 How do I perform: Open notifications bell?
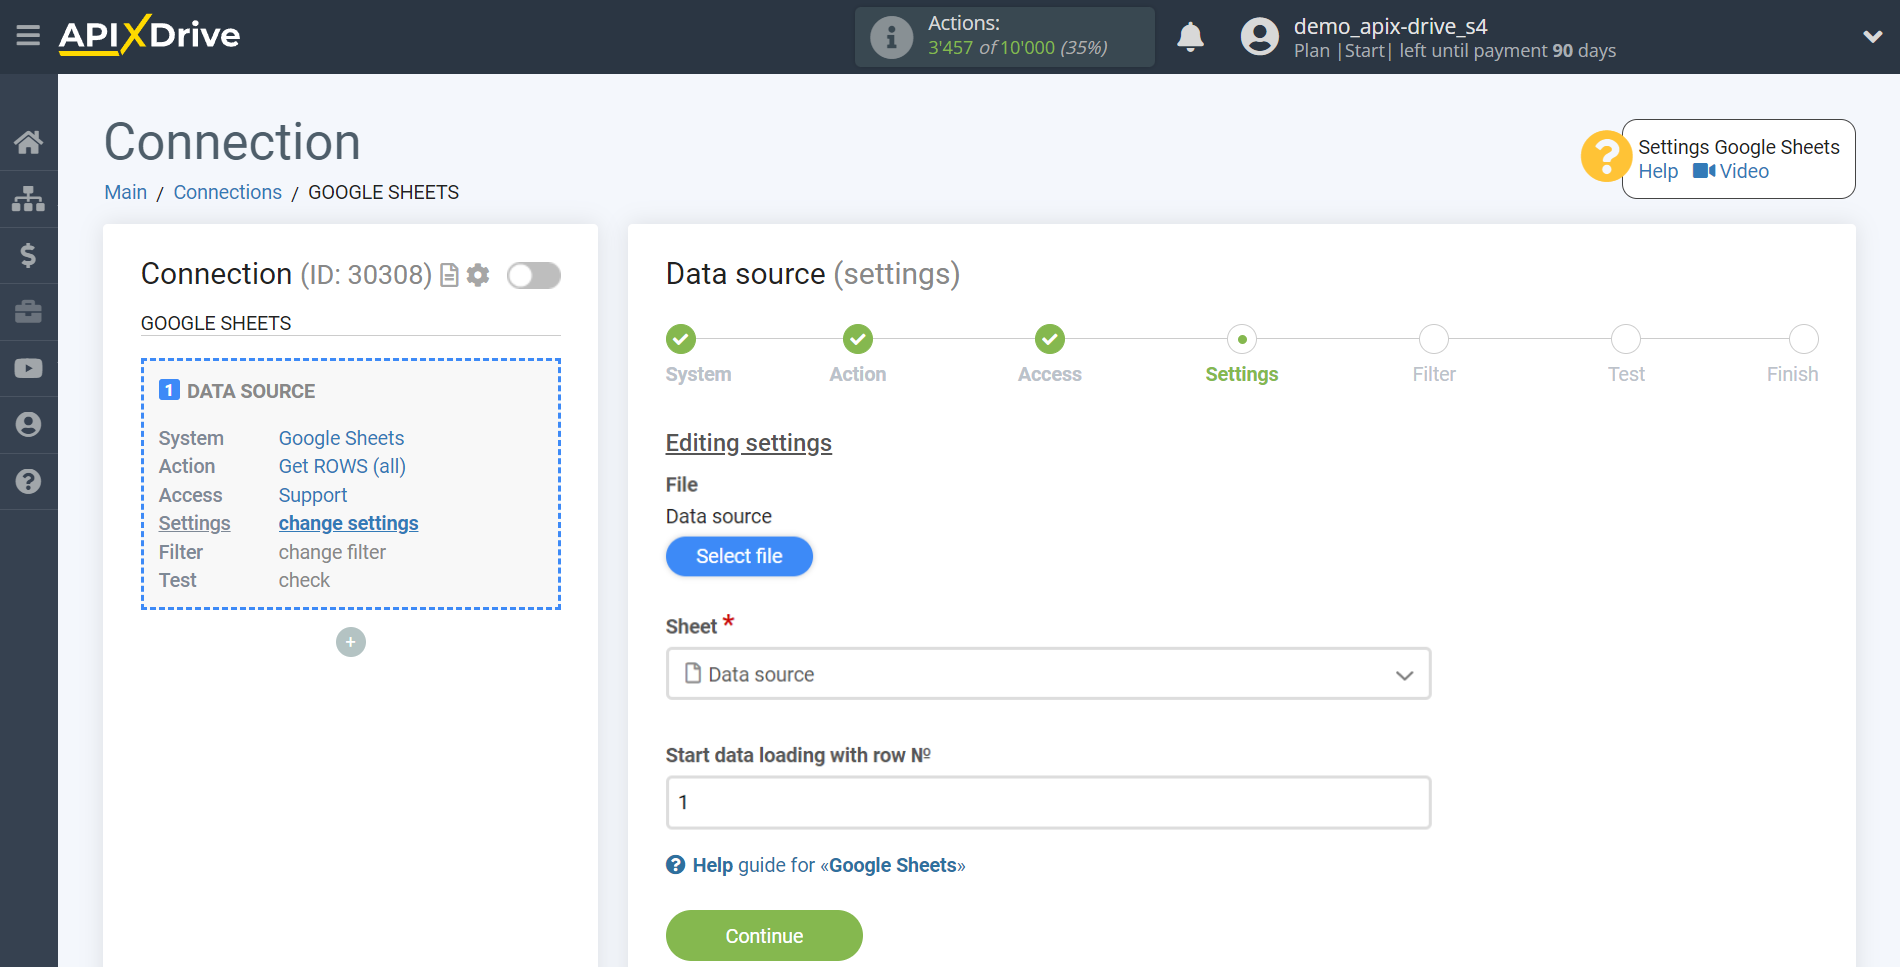click(x=1190, y=37)
